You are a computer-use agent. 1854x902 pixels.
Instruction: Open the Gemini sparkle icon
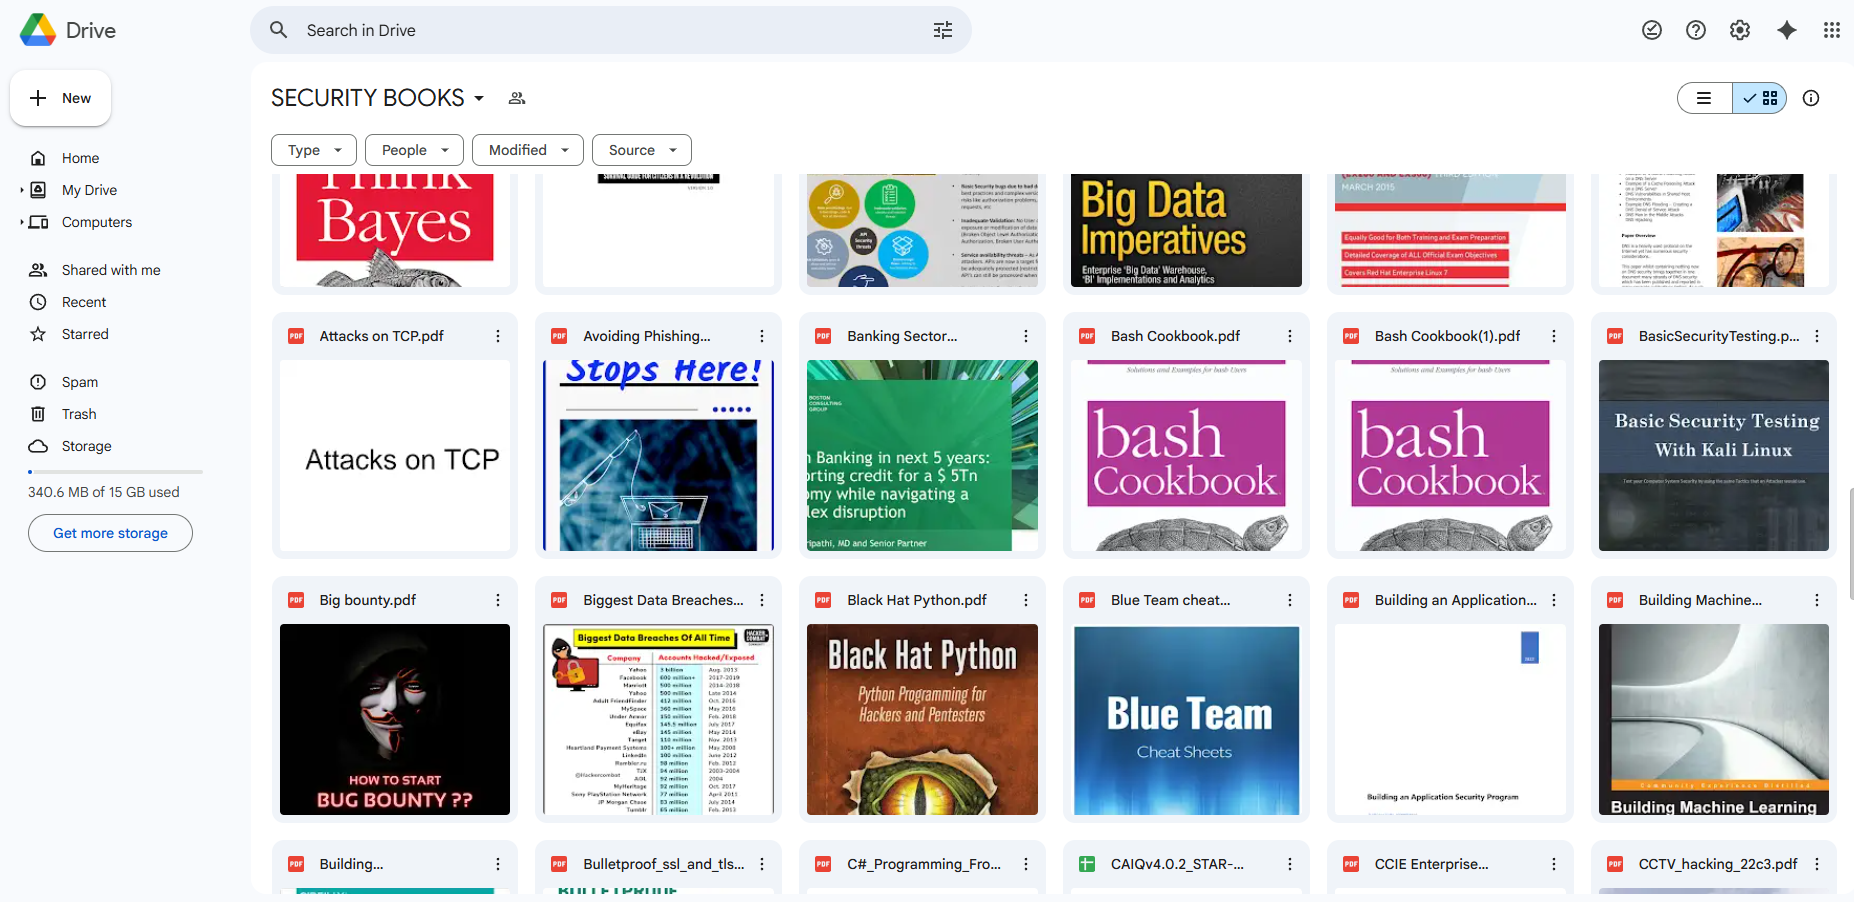(1787, 30)
